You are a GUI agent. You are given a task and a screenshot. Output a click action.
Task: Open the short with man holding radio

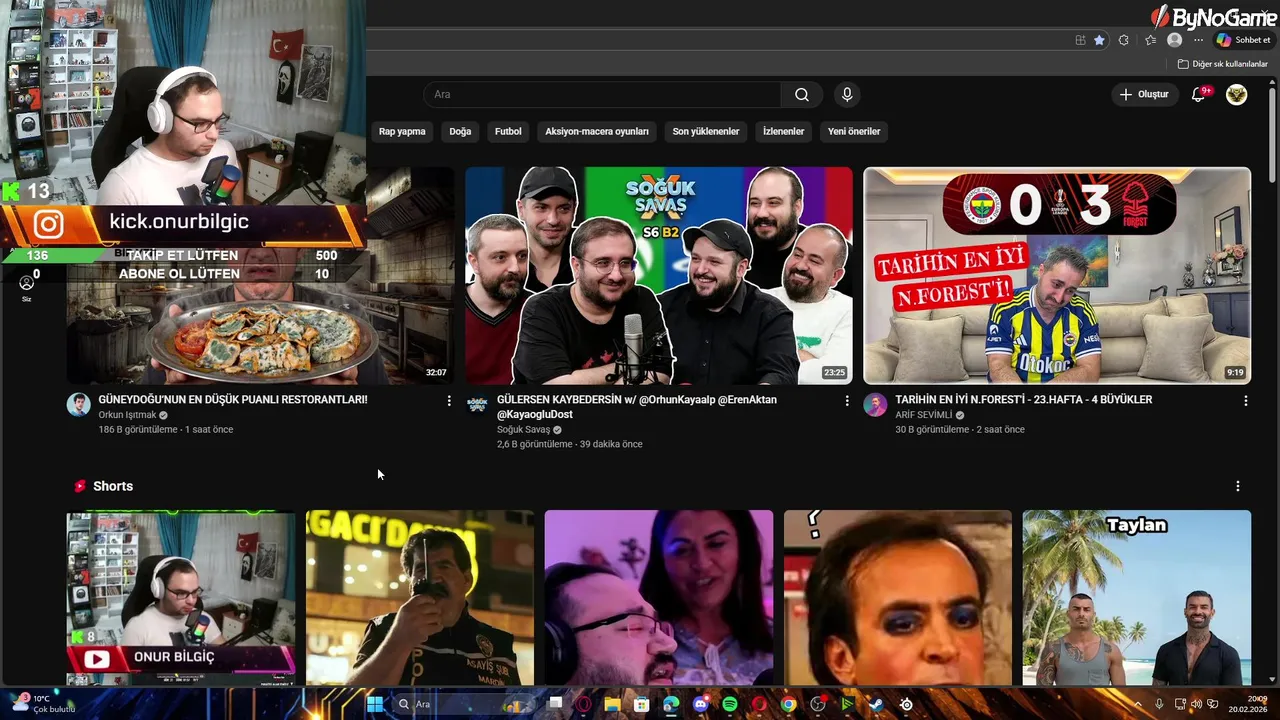click(420, 598)
